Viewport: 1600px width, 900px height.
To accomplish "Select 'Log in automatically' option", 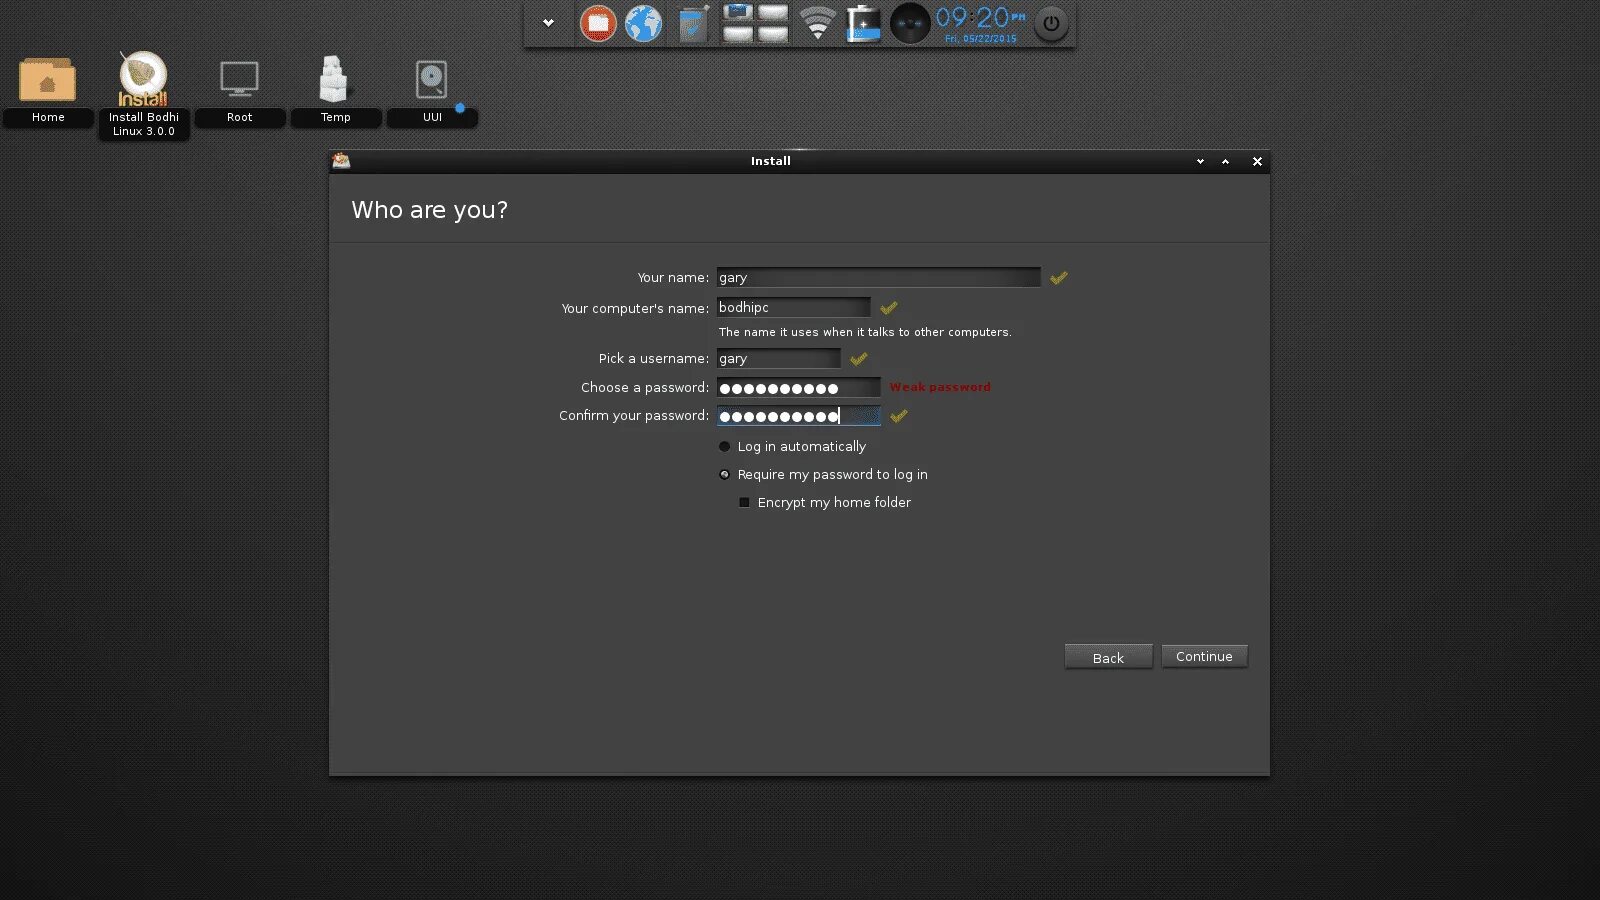I will tap(792, 446).
